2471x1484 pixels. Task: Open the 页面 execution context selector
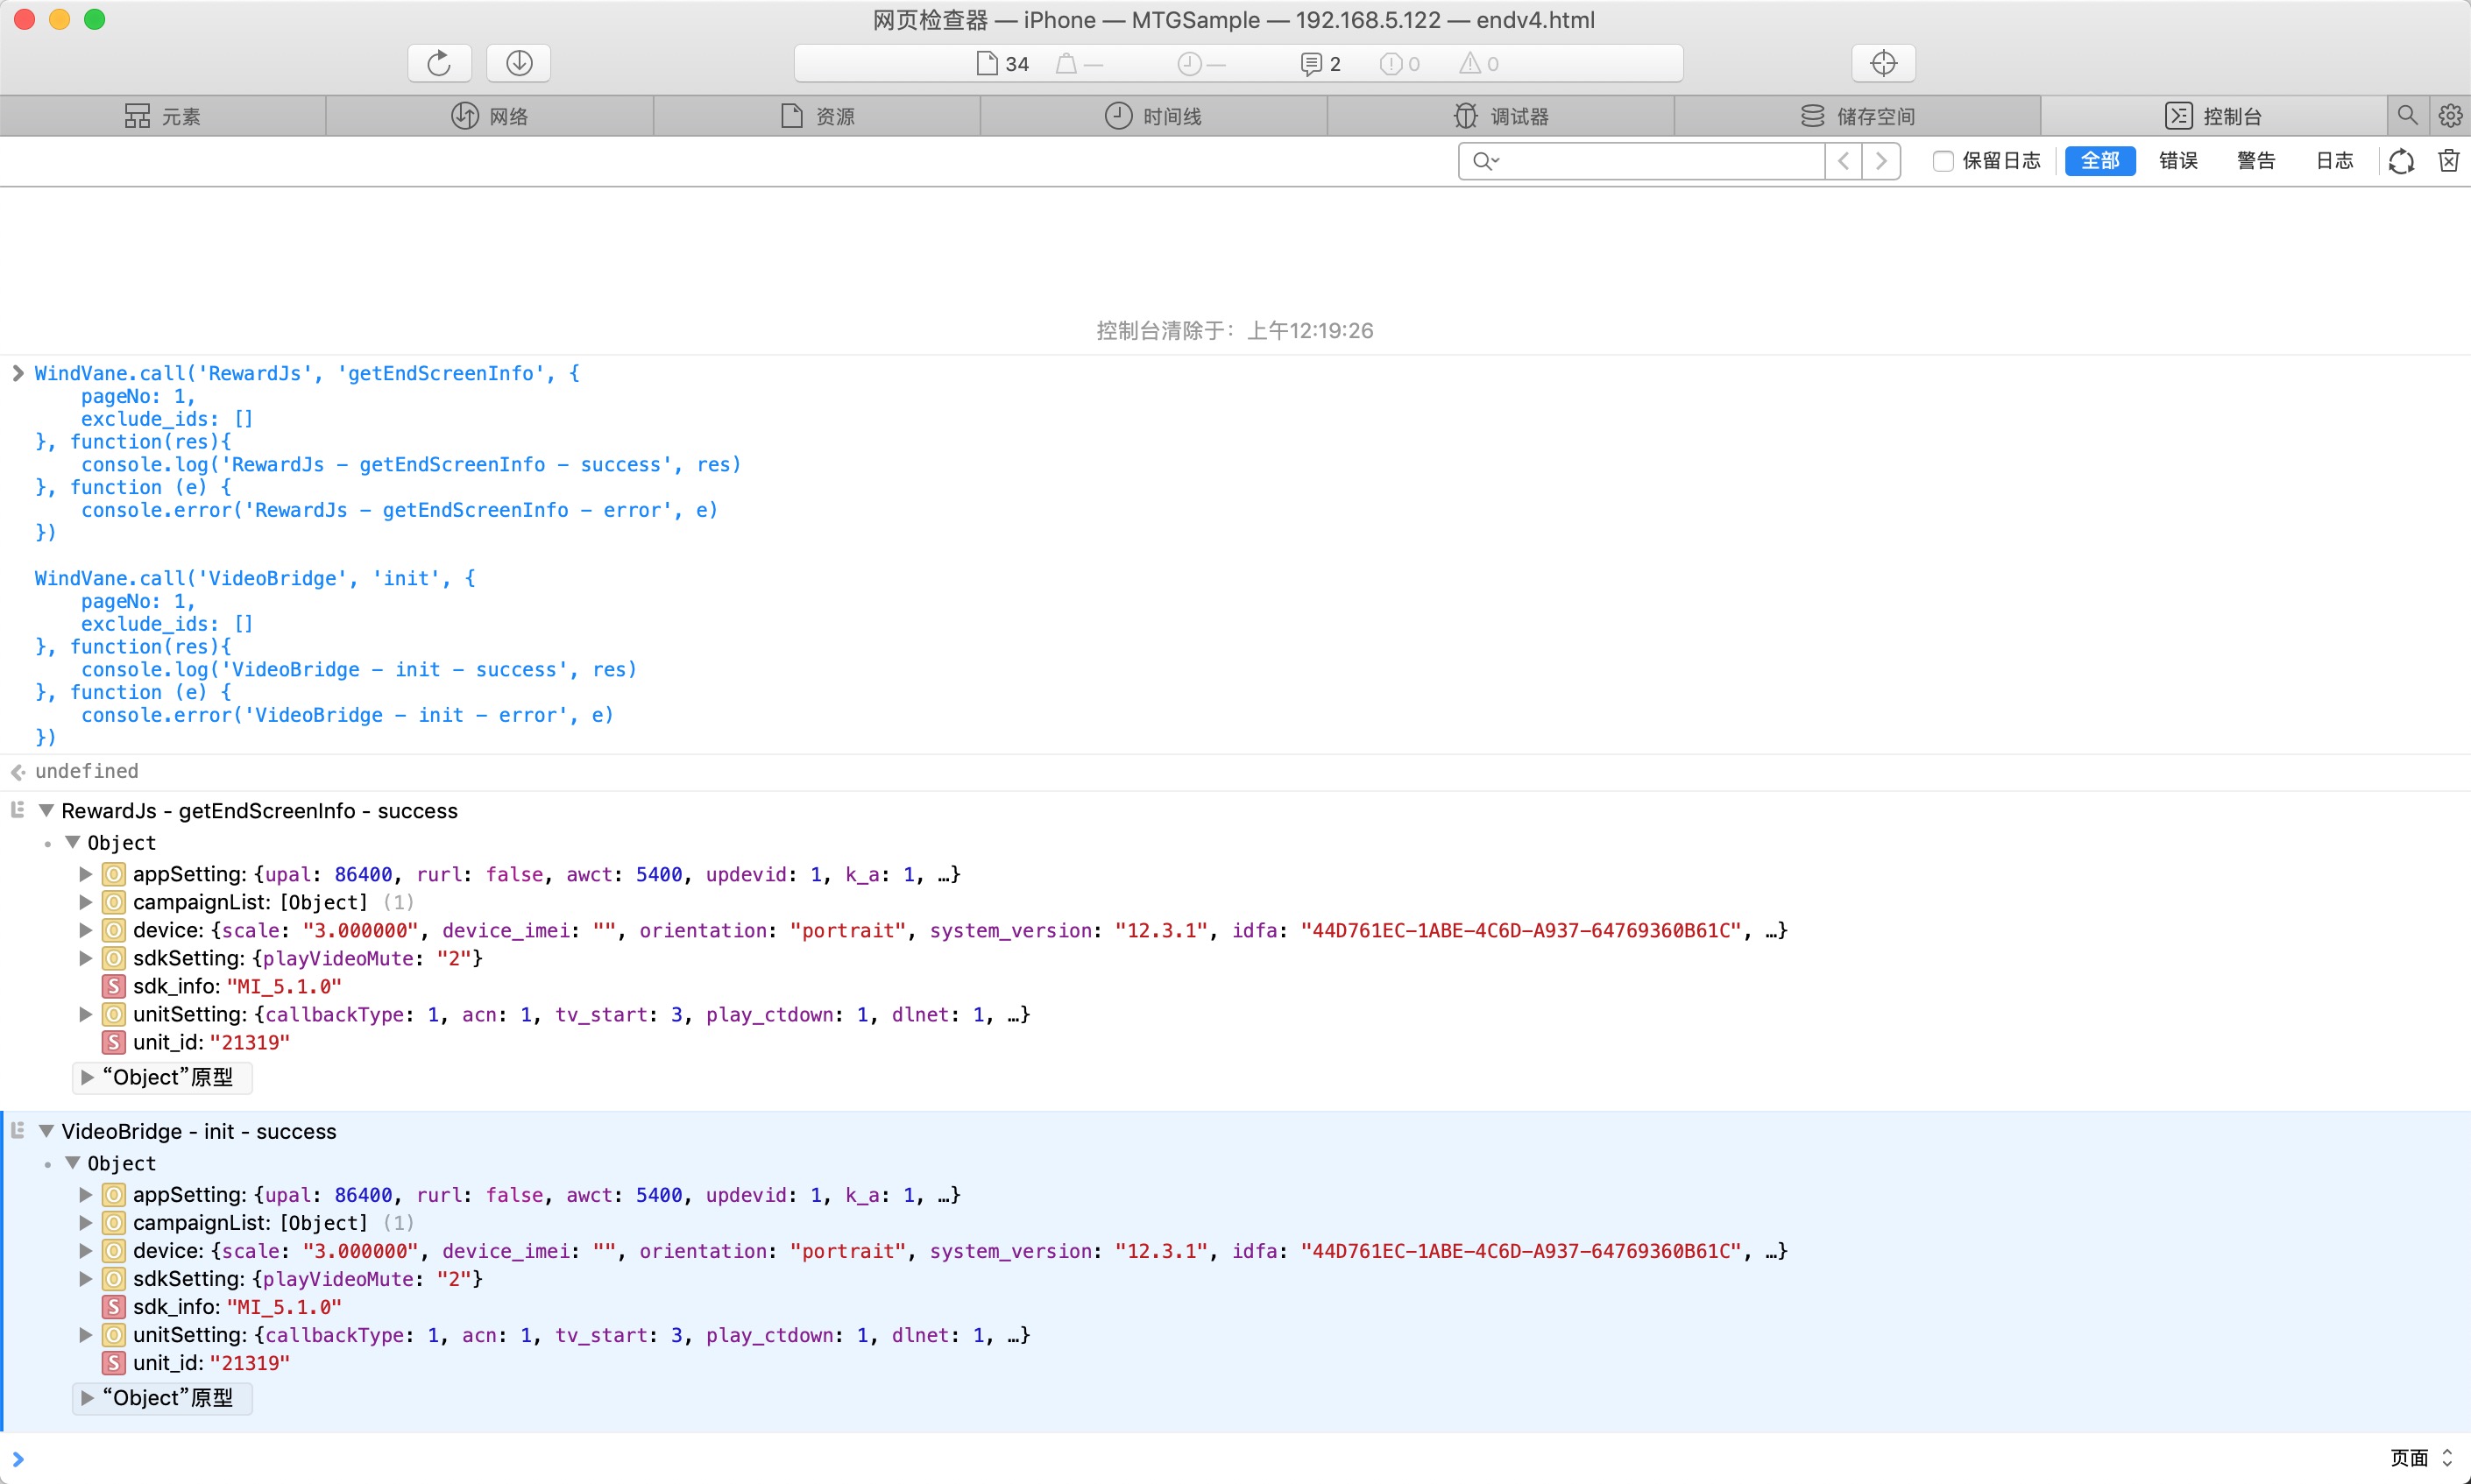click(2422, 1458)
